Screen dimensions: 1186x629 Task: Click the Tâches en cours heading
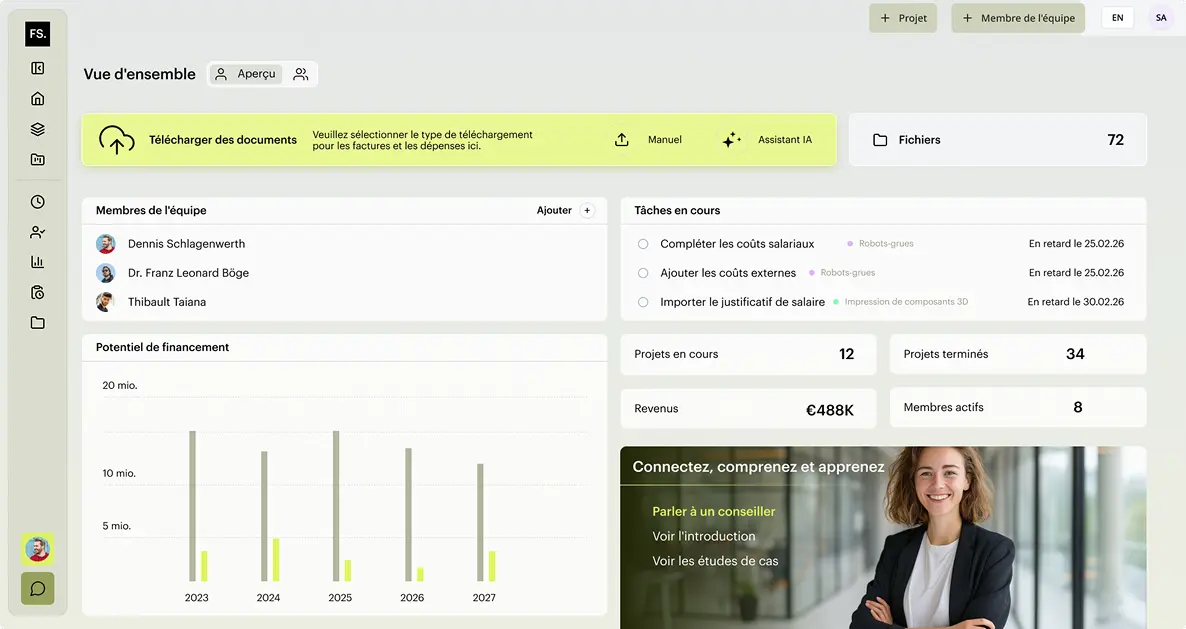point(677,210)
